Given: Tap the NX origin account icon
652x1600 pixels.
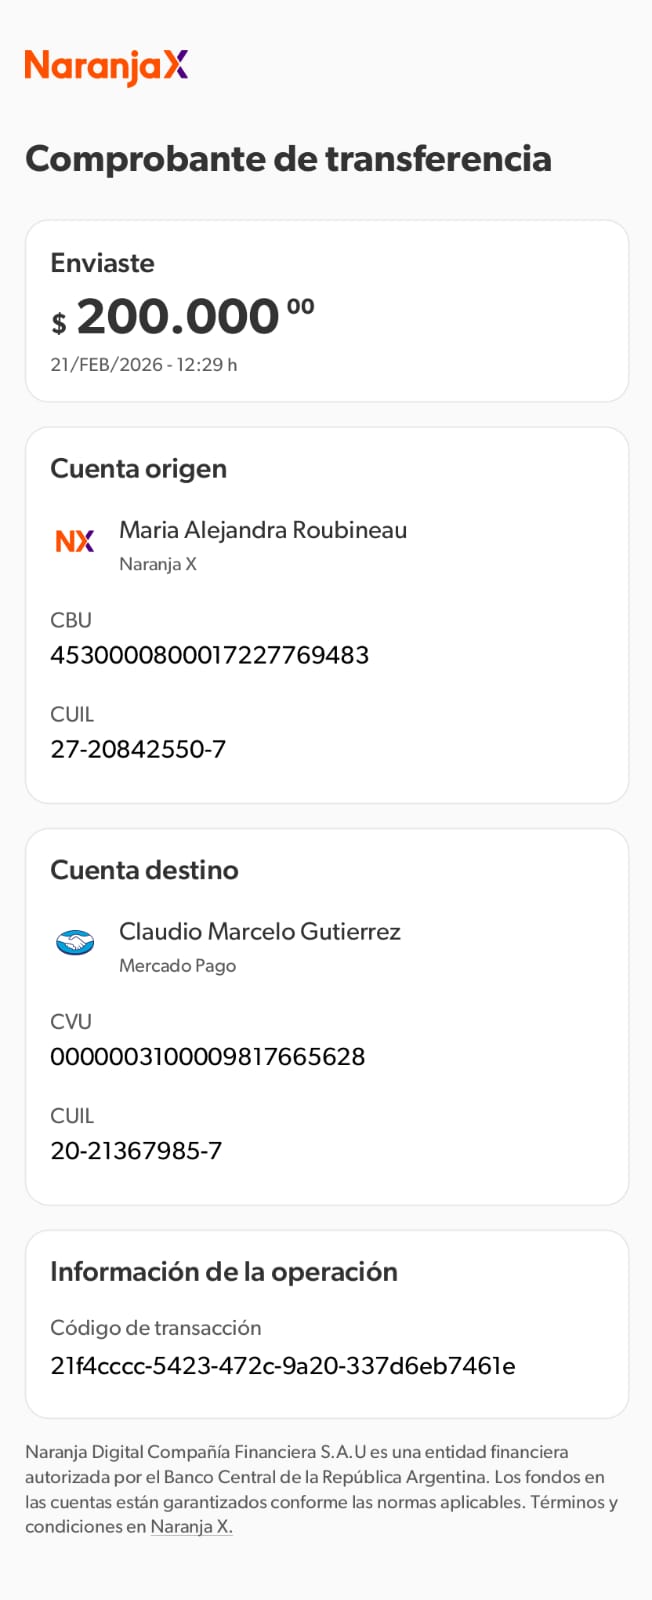Looking at the screenshot, I should click(x=75, y=541).
